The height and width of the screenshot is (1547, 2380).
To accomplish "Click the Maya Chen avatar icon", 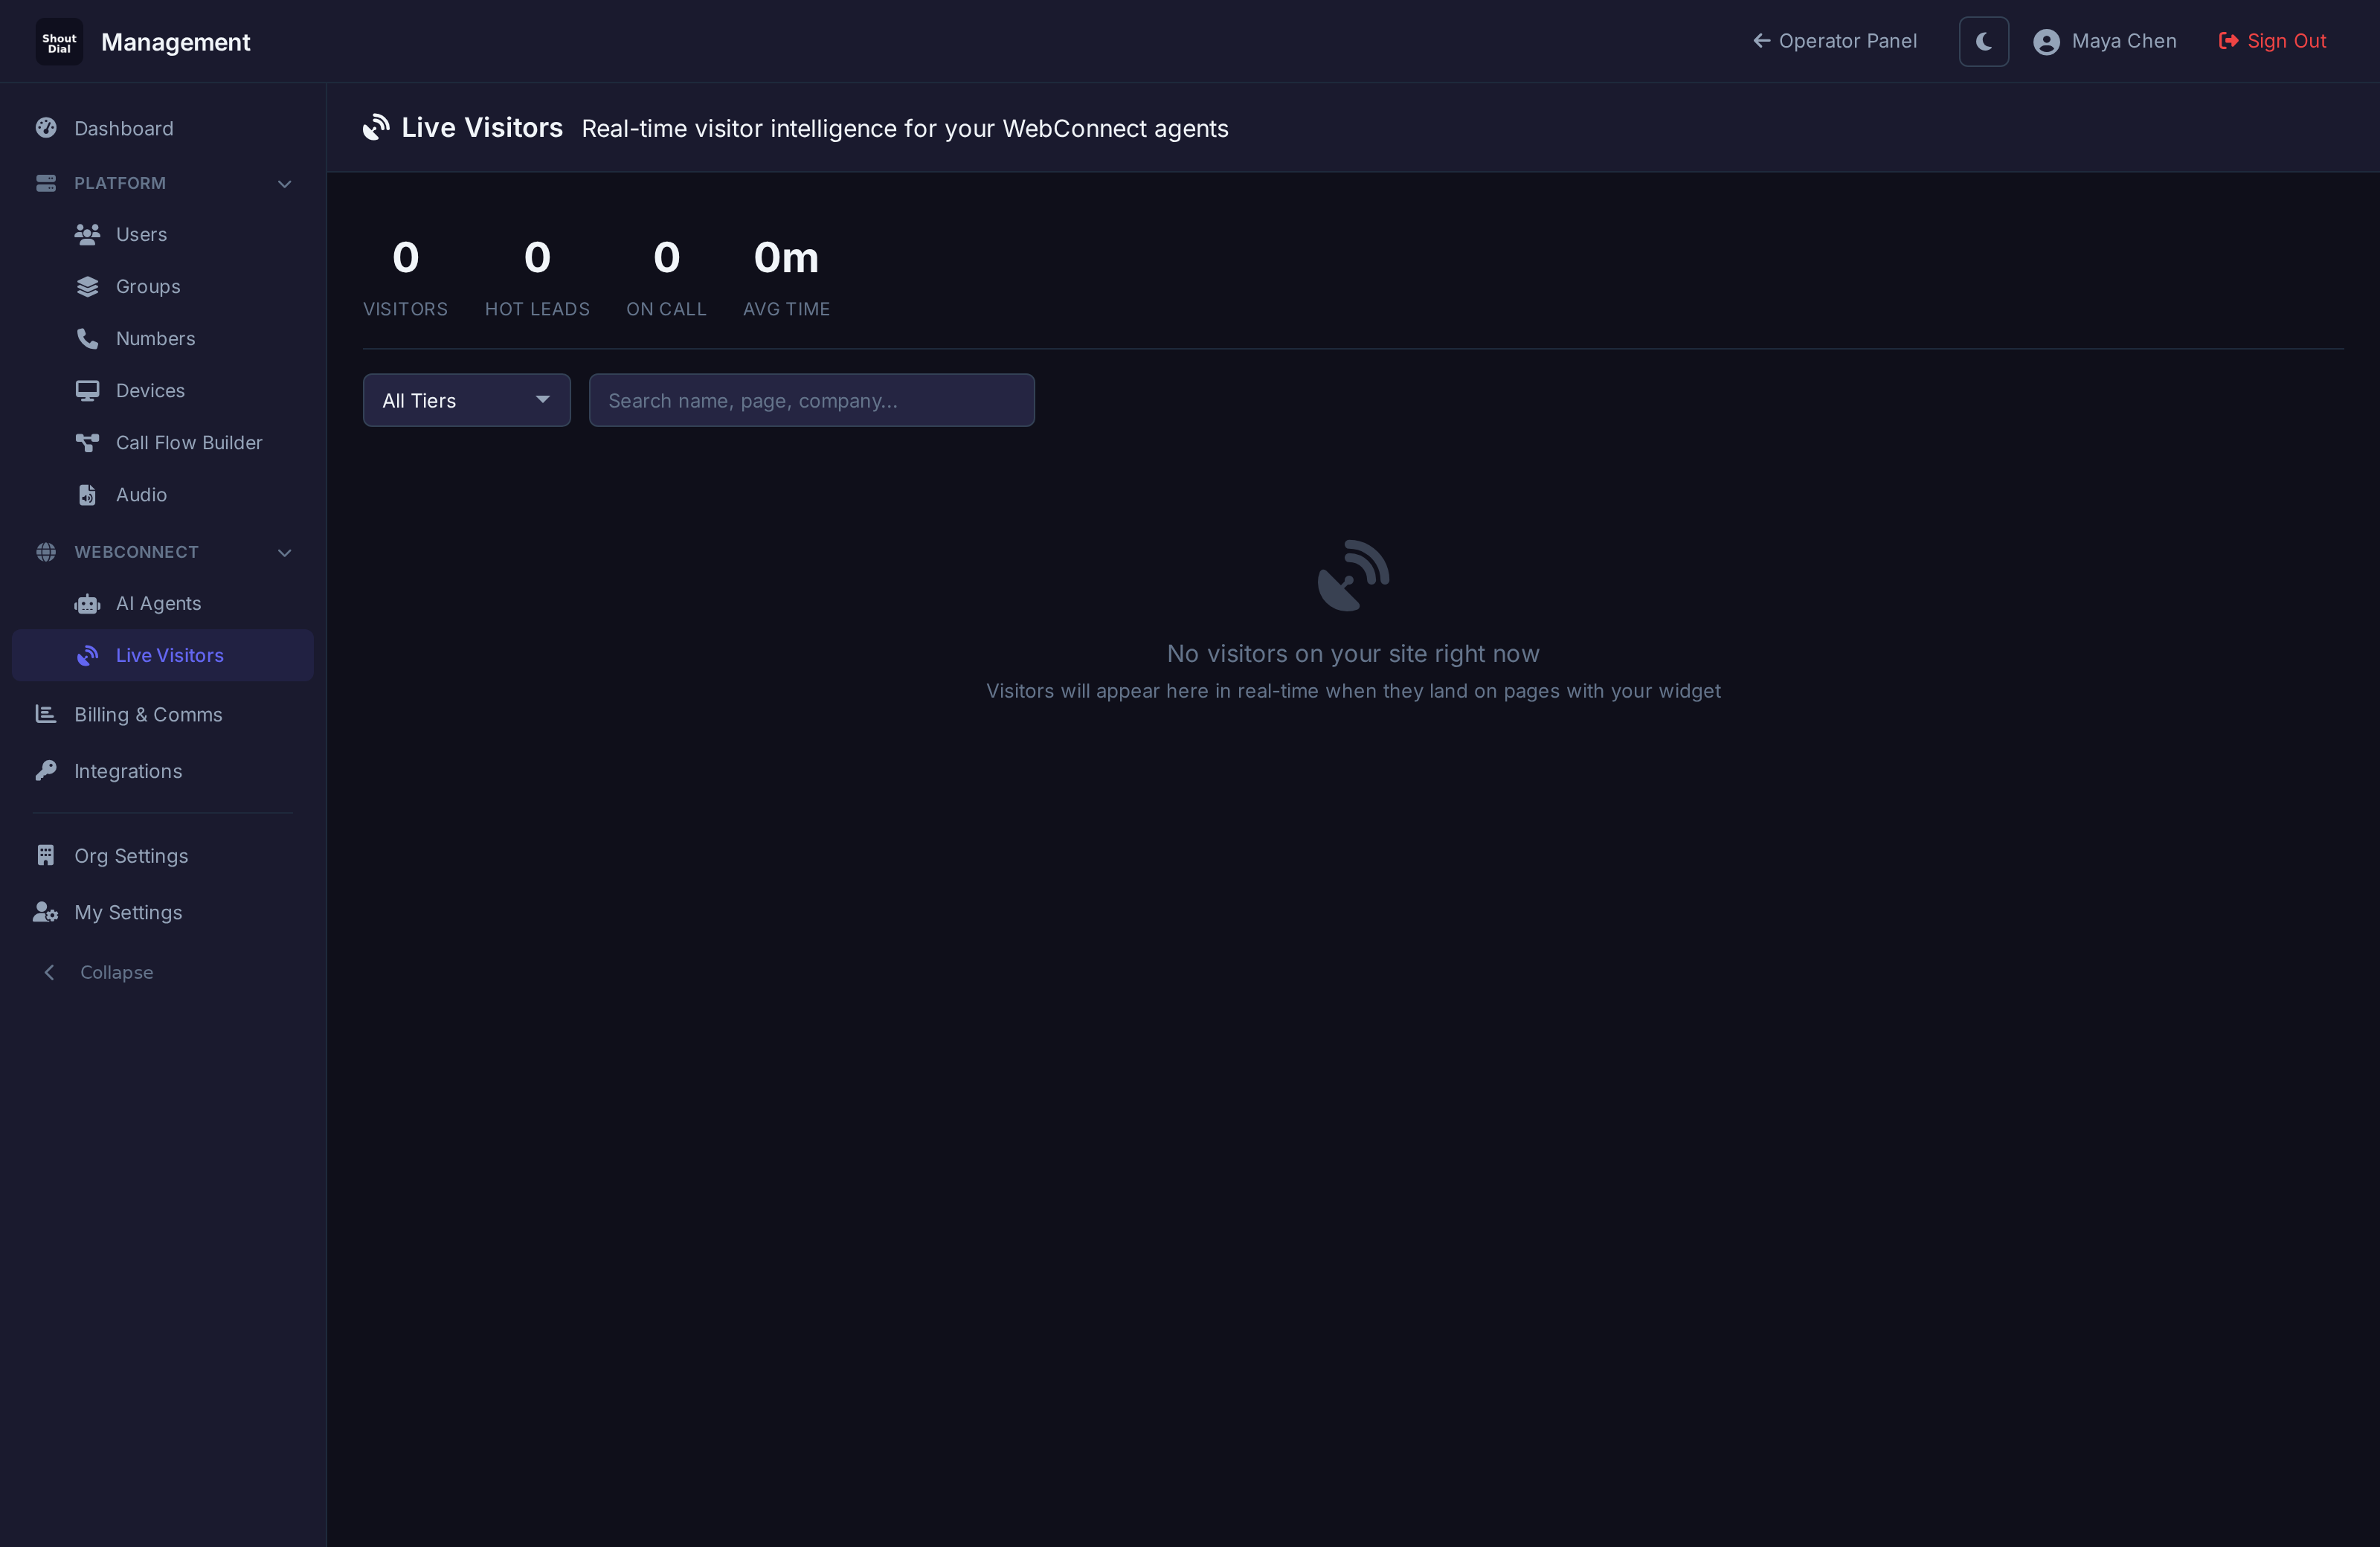I will pyautogui.click(x=2047, y=42).
